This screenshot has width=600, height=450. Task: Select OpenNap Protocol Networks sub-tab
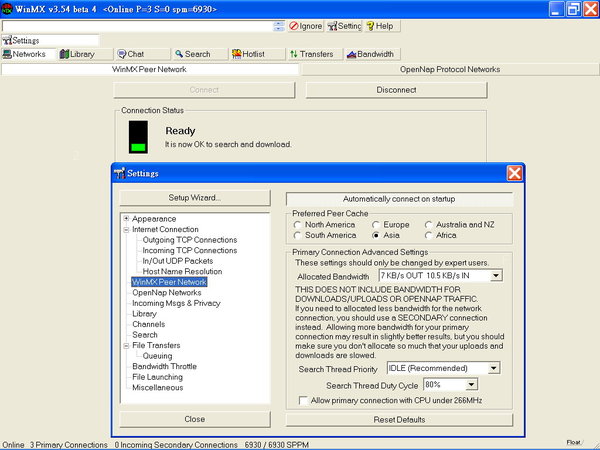point(450,69)
